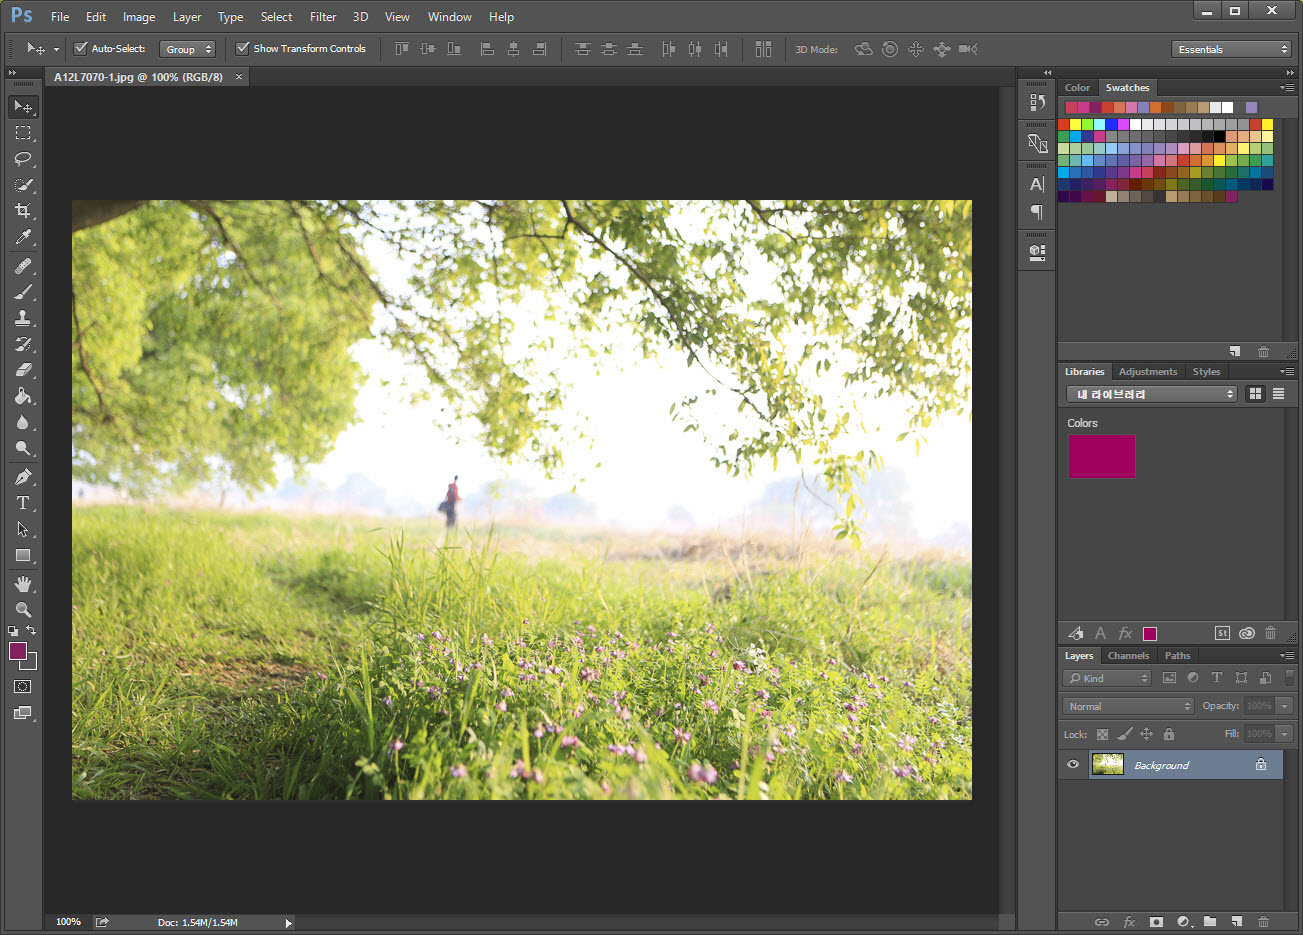This screenshot has height=935, width=1303.
Task: Toggle the layer filter switch
Action: coord(1290,677)
